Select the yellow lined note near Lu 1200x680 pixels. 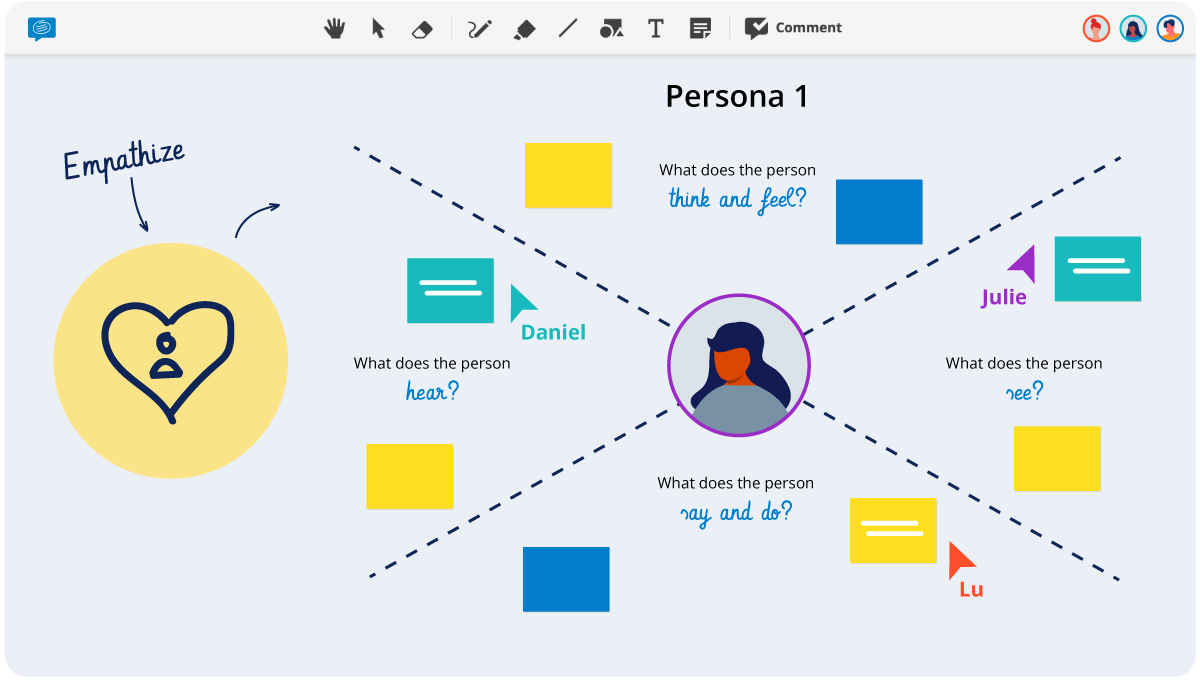(x=893, y=530)
